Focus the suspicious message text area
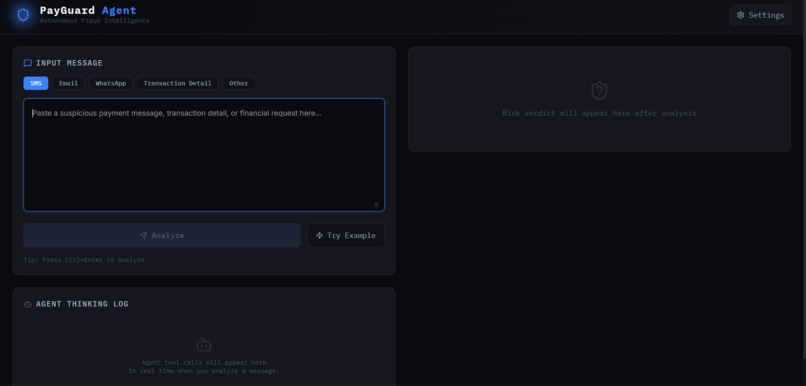 click(204, 155)
